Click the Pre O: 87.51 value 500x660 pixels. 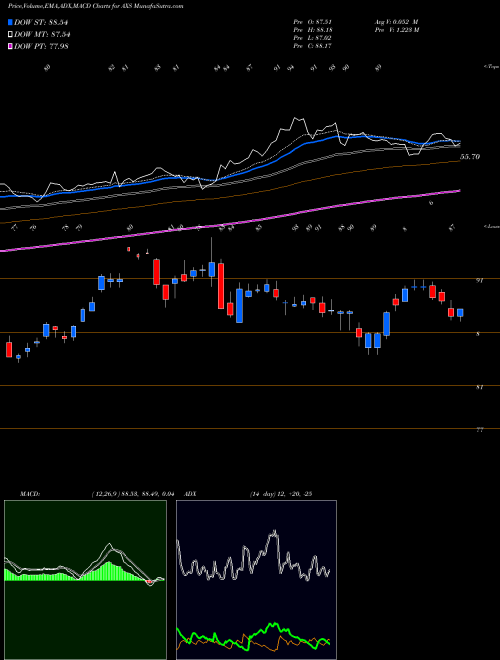click(x=313, y=21)
